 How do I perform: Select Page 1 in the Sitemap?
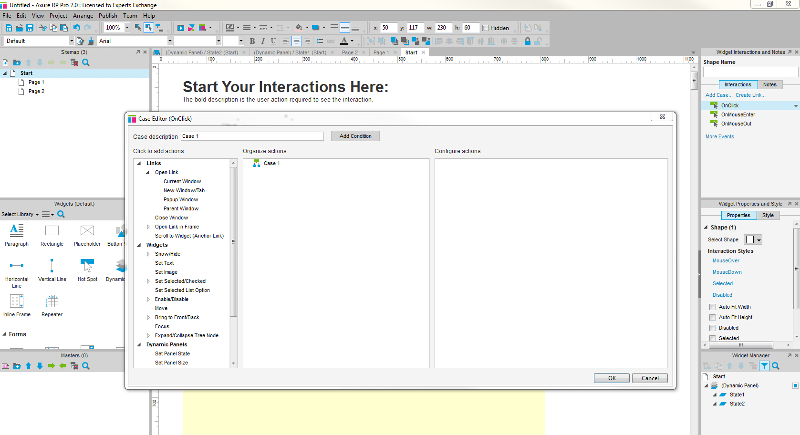[36, 82]
